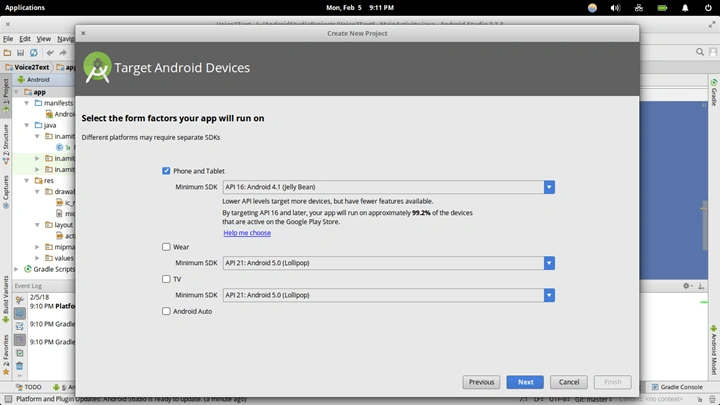Collapse the java folder node
720x405 pixels.
click(27, 125)
